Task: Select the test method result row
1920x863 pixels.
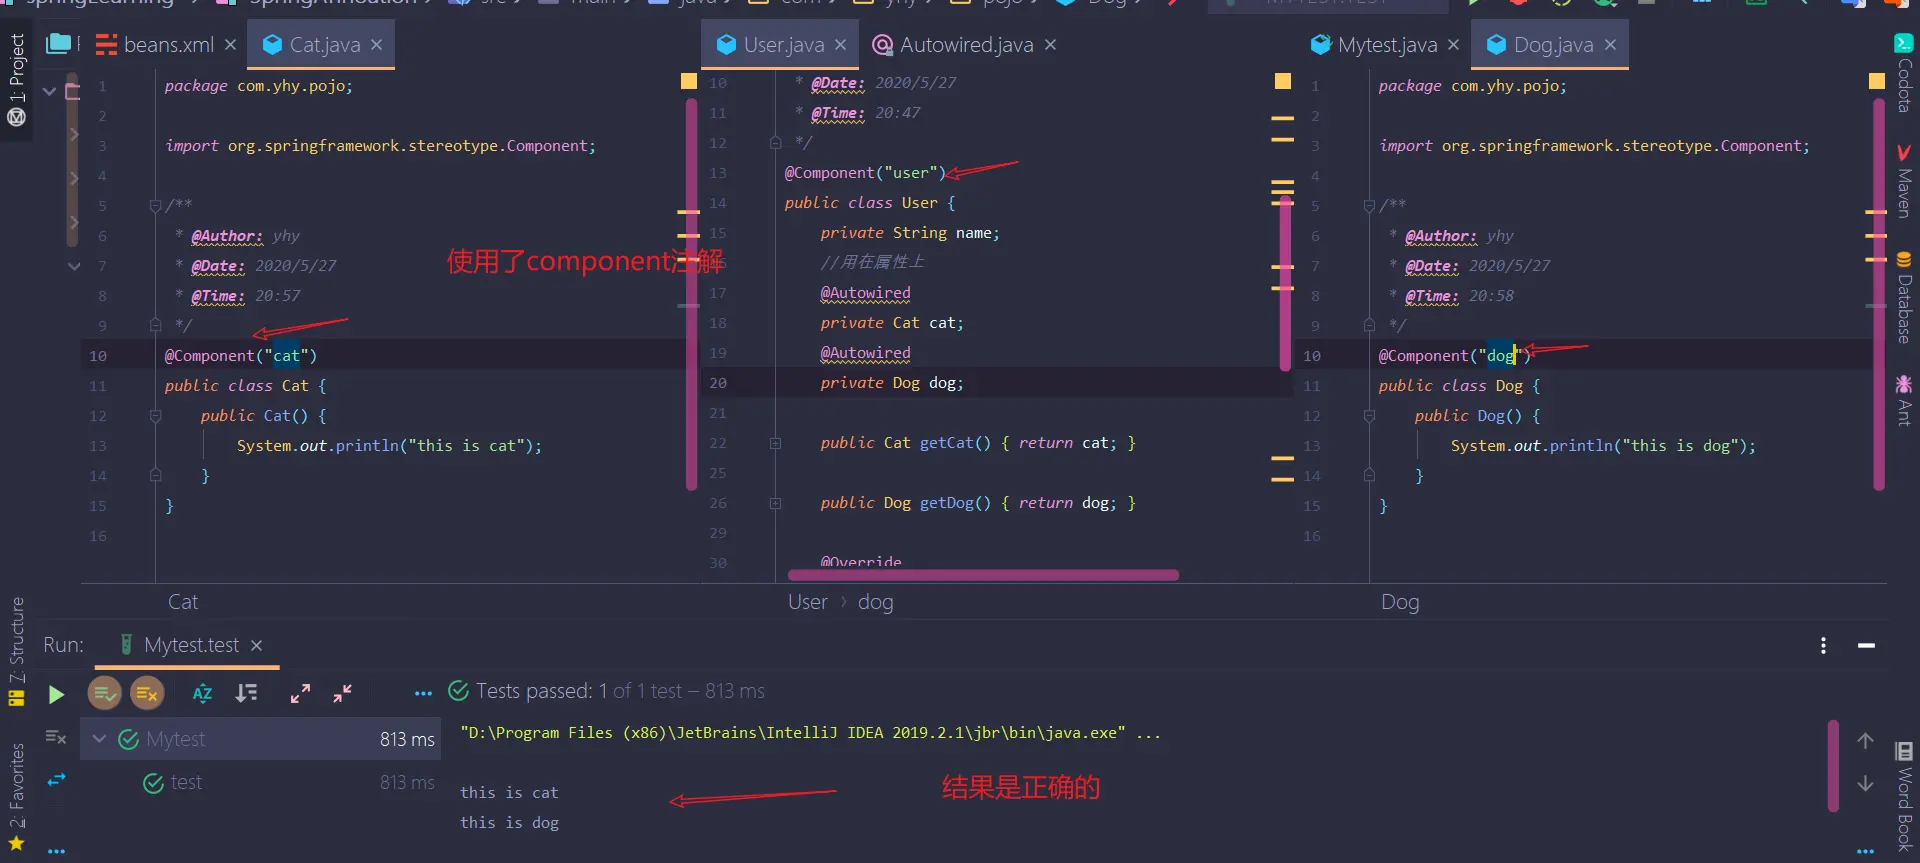Action: point(260,782)
